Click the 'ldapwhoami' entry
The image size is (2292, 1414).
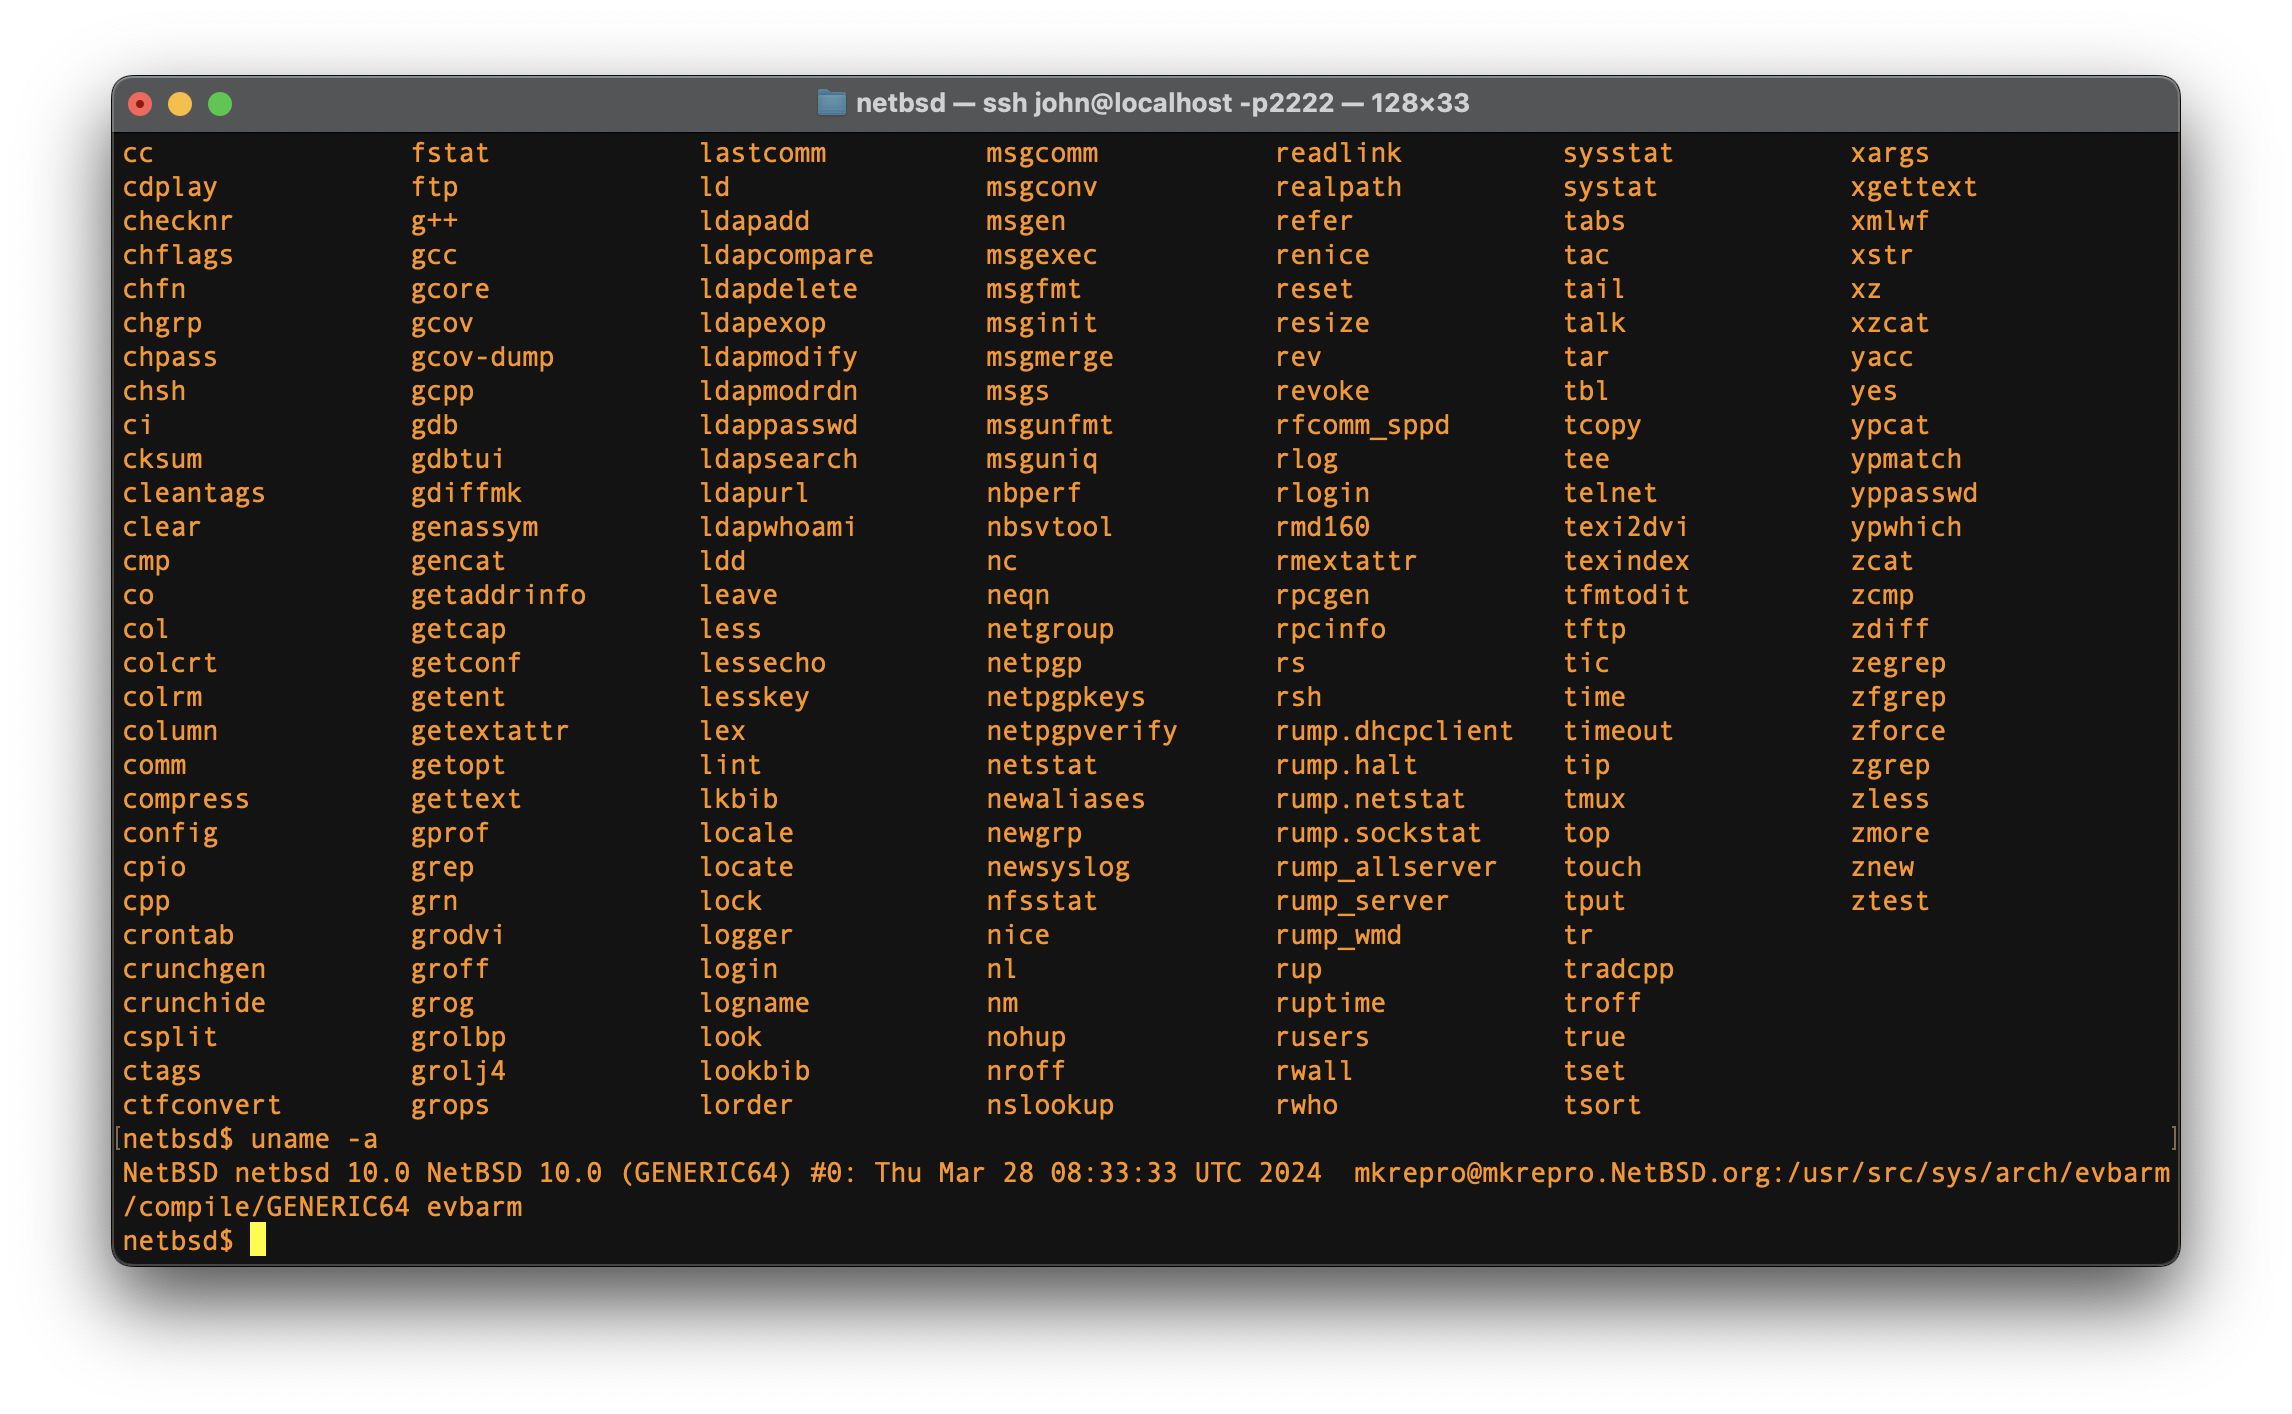click(779, 527)
